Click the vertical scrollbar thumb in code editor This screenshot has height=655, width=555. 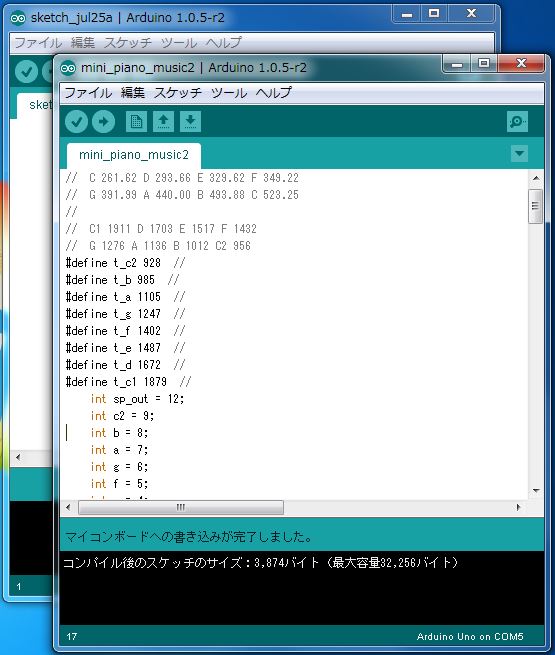point(535,206)
